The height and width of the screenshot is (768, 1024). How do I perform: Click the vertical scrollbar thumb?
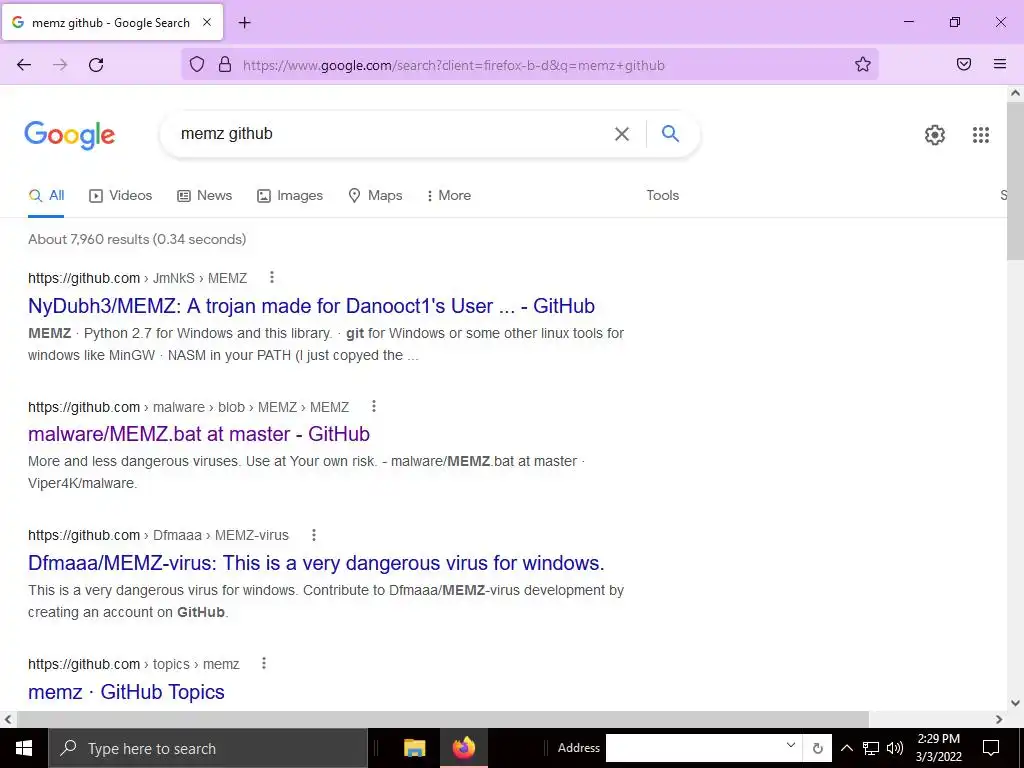coord(1015,181)
